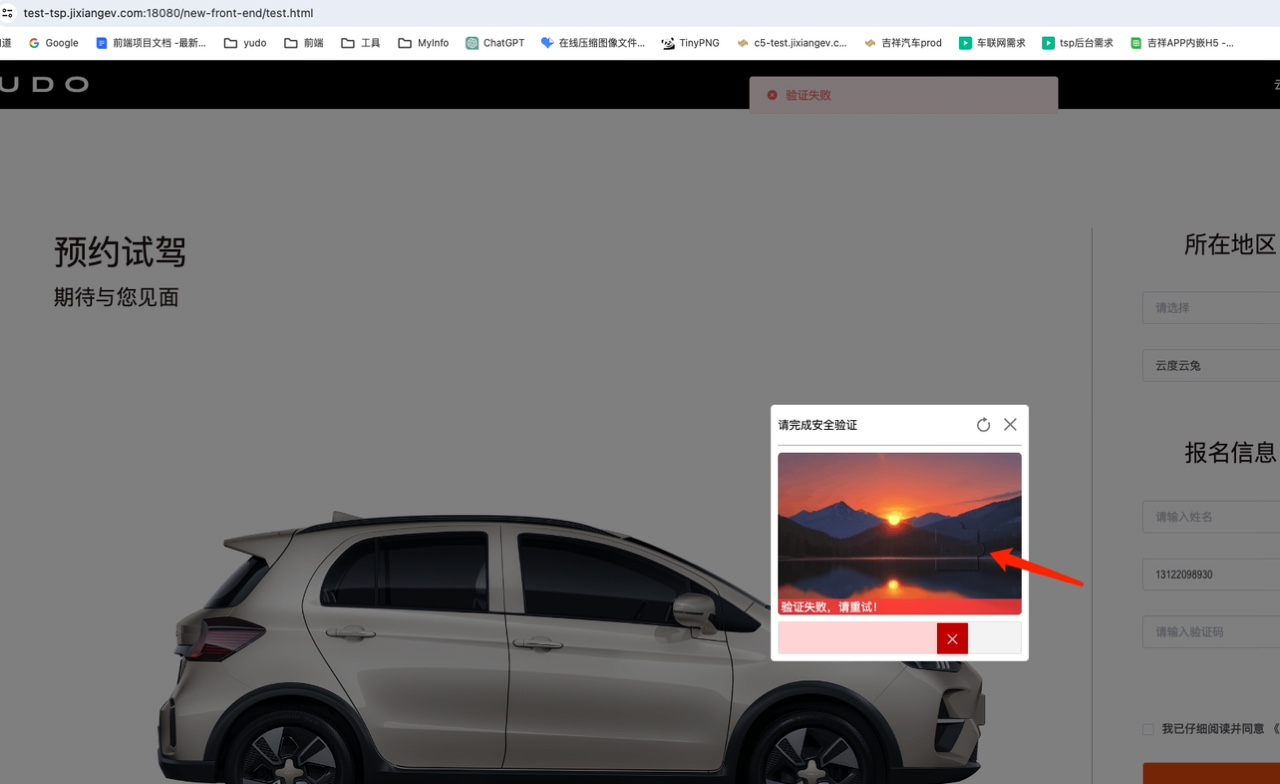Screen dimensions: 1280x784
Task: Open the yudo bookmarks folder
Action: 245,43
